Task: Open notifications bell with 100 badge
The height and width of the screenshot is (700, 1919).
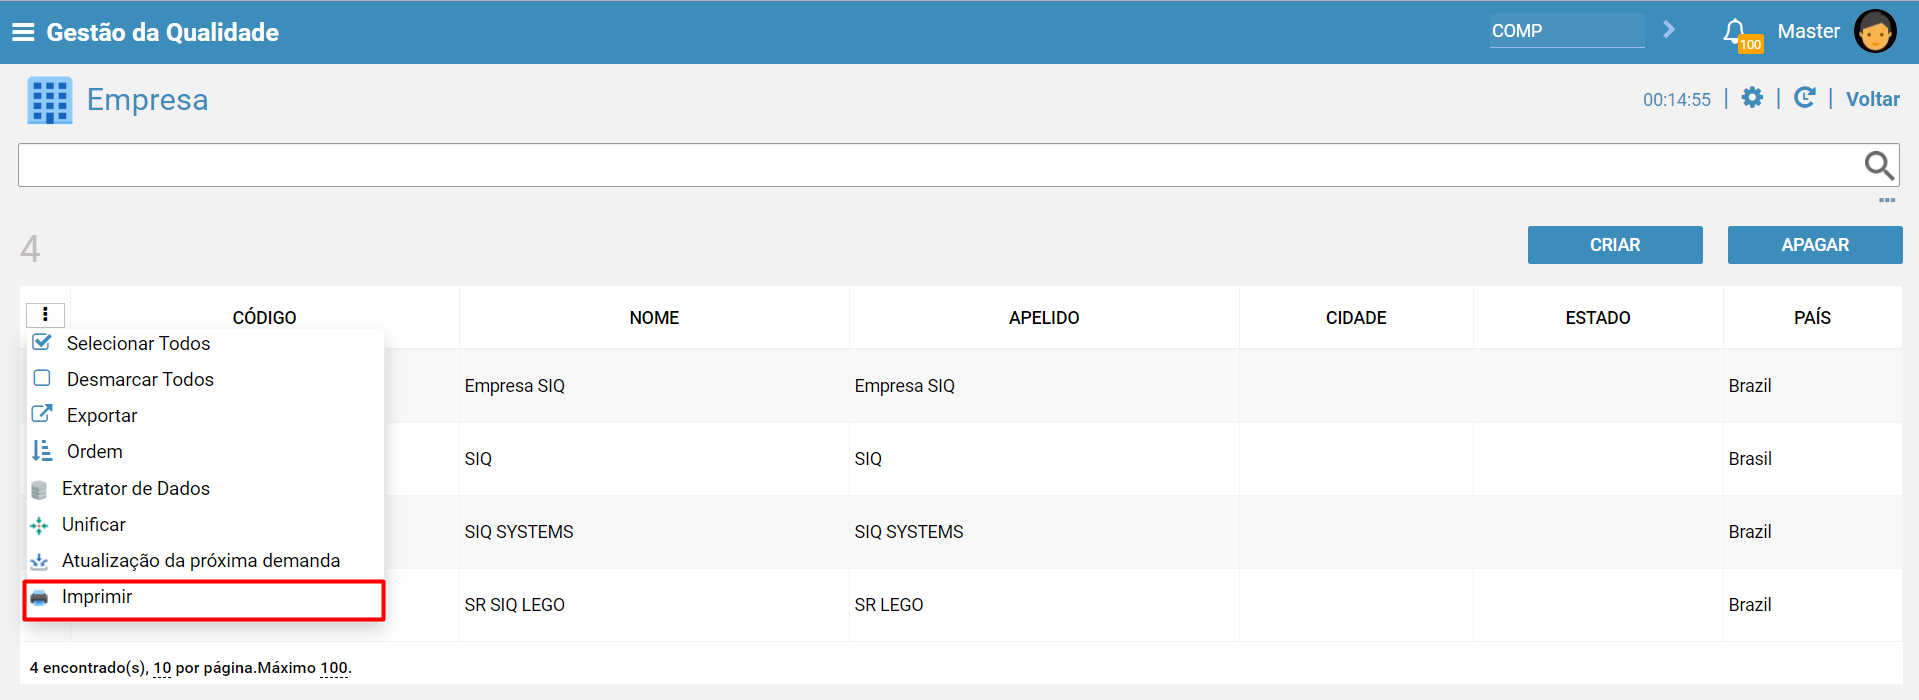Action: pyautogui.click(x=1740, y=34)
